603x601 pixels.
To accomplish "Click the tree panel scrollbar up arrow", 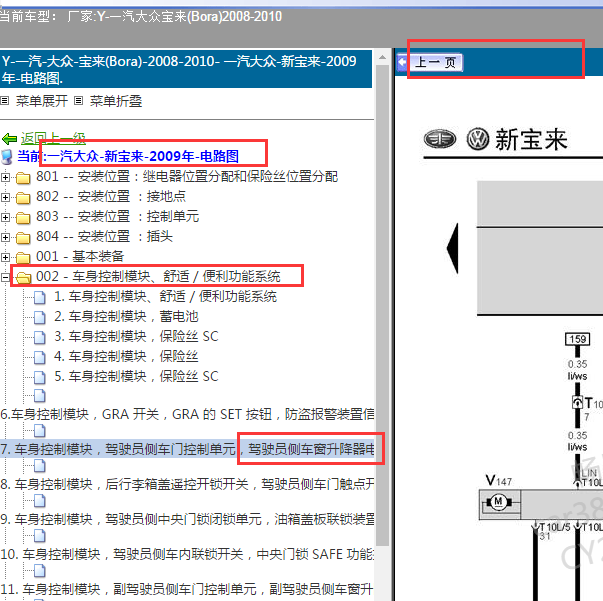I will 382,58.
